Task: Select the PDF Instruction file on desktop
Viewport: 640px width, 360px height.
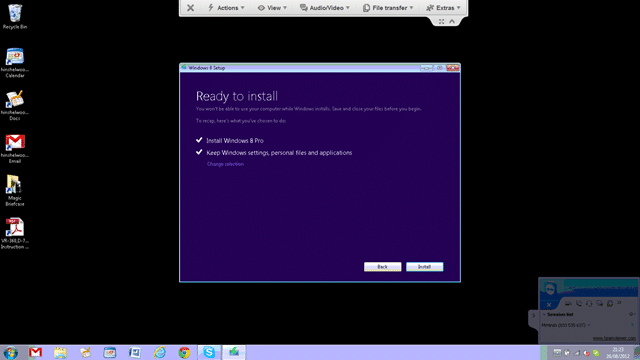Action: click(15, 233)
